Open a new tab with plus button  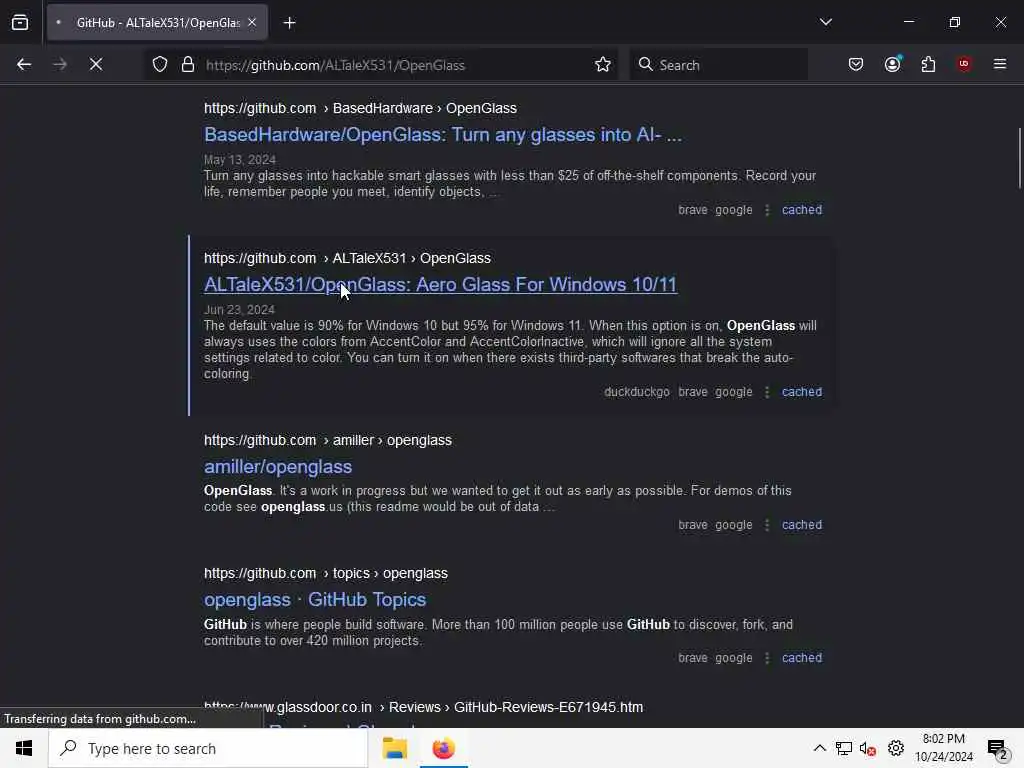click(289, 23)
